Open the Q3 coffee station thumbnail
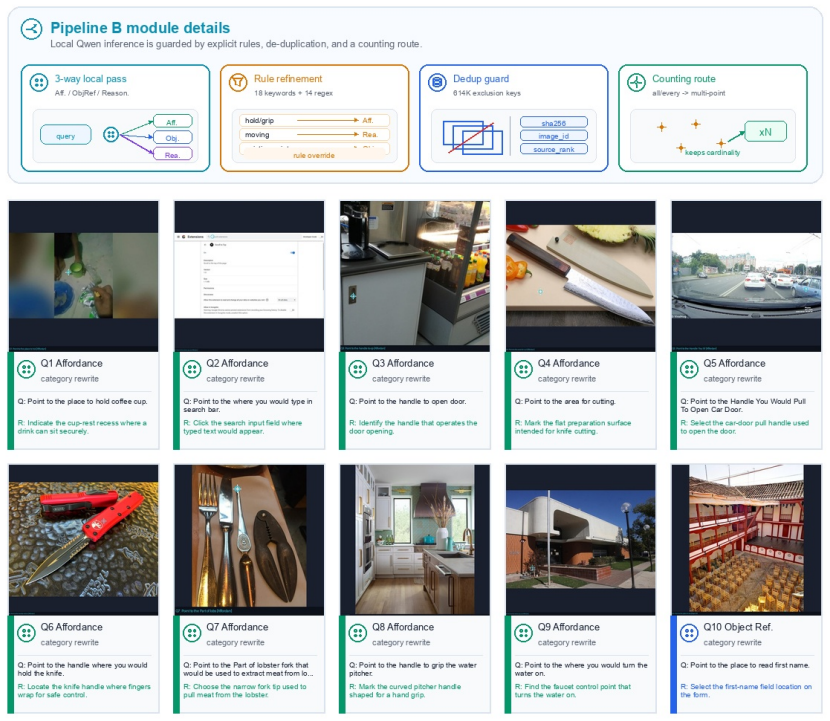This screenshot has width=830, height=721. [415, 275]
